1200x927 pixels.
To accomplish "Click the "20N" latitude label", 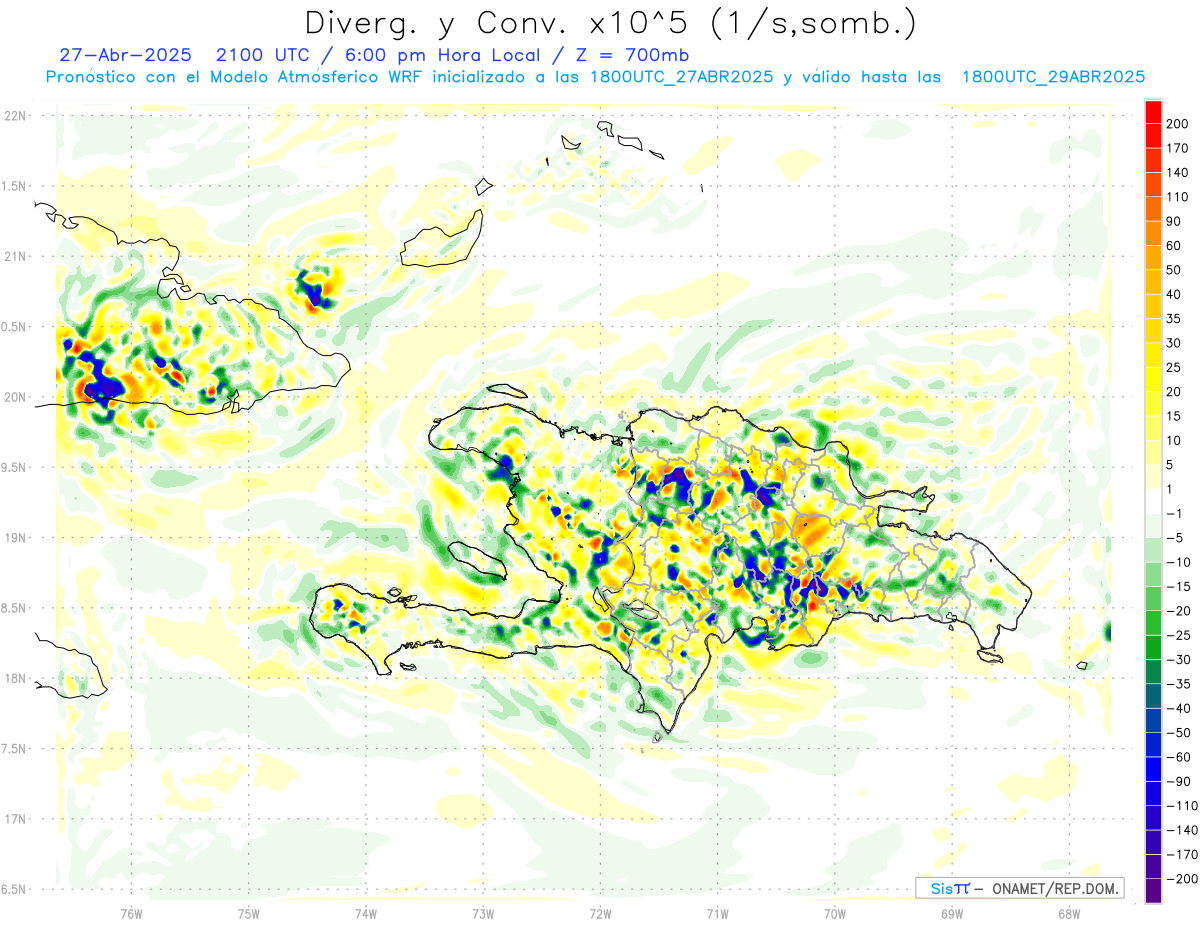I will 15,397.
